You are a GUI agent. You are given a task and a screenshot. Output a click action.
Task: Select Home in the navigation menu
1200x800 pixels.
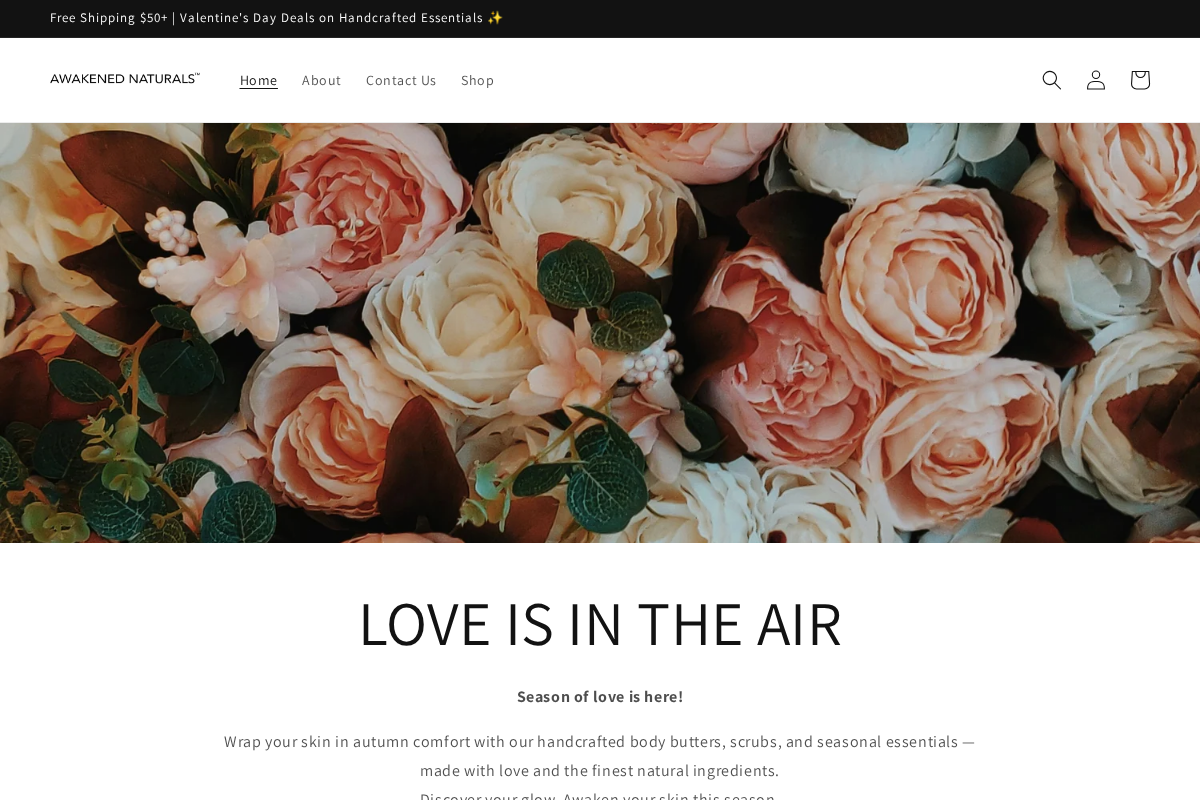pyautogui.click(x=258, y=80)
